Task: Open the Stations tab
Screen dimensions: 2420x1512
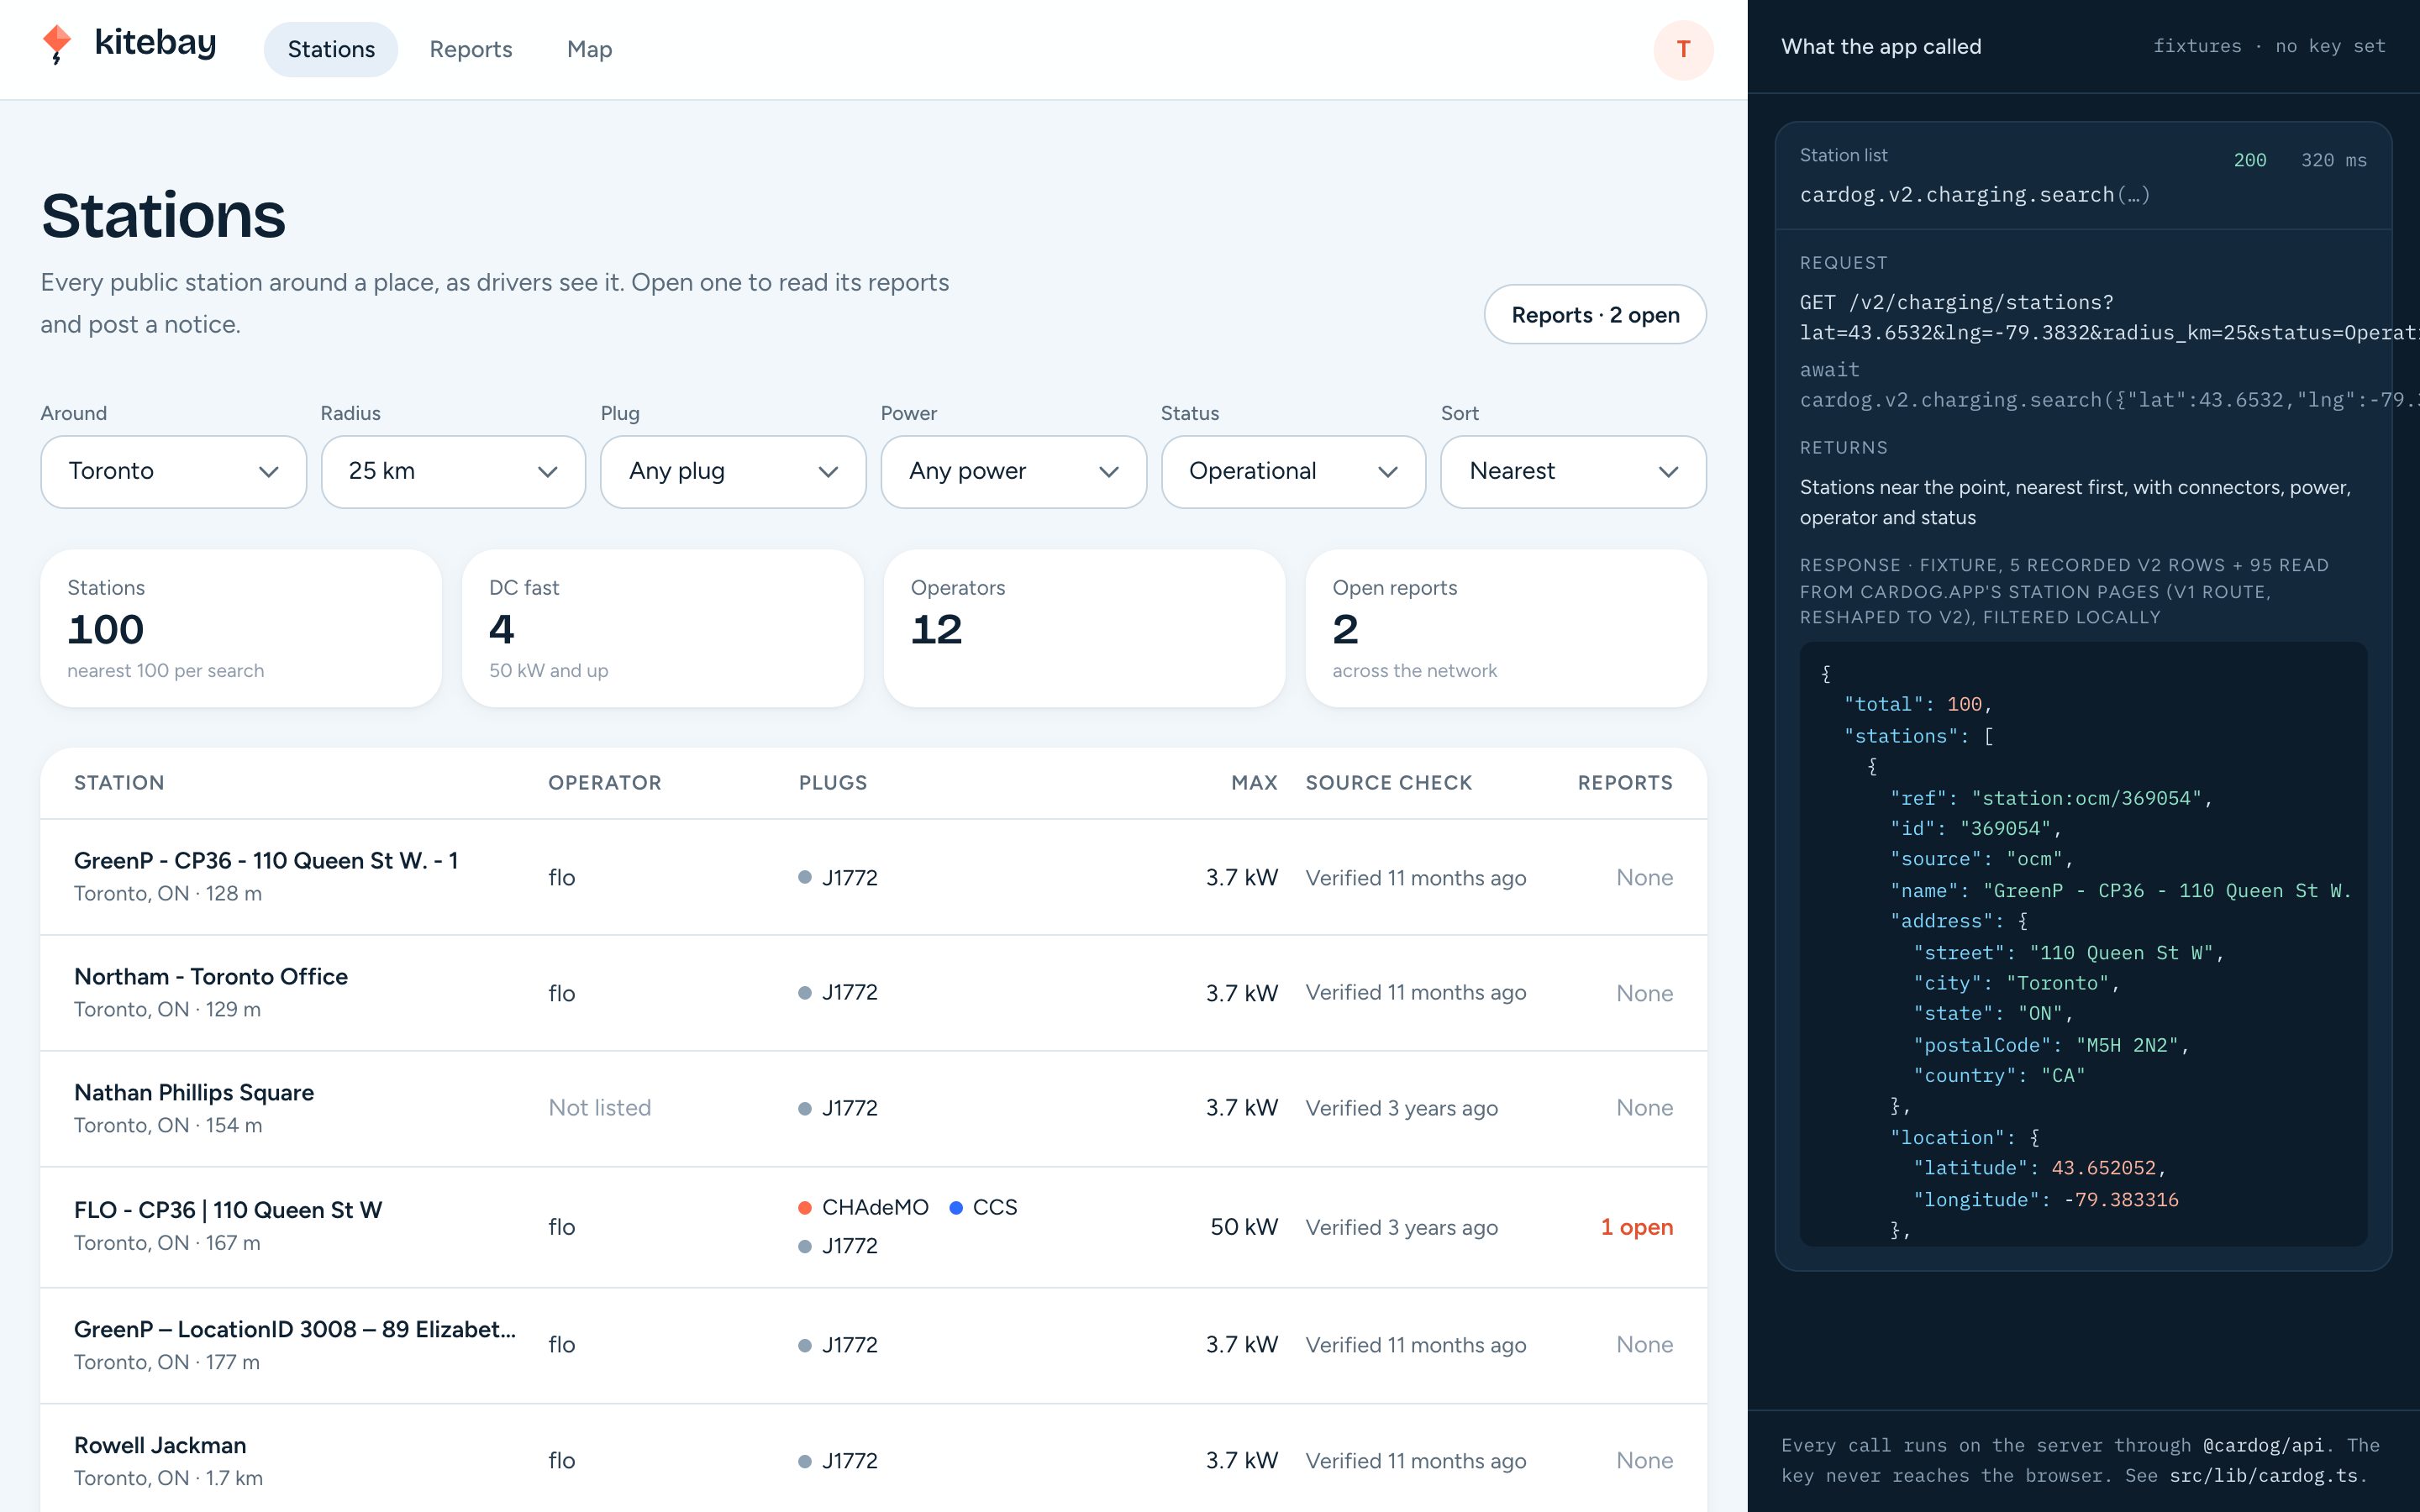Action: pyautogui.click(x=331, y=49)
